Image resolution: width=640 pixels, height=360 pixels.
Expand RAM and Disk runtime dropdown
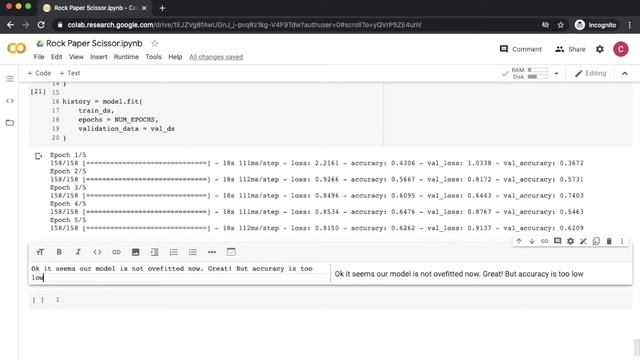[x=556, y=73]
